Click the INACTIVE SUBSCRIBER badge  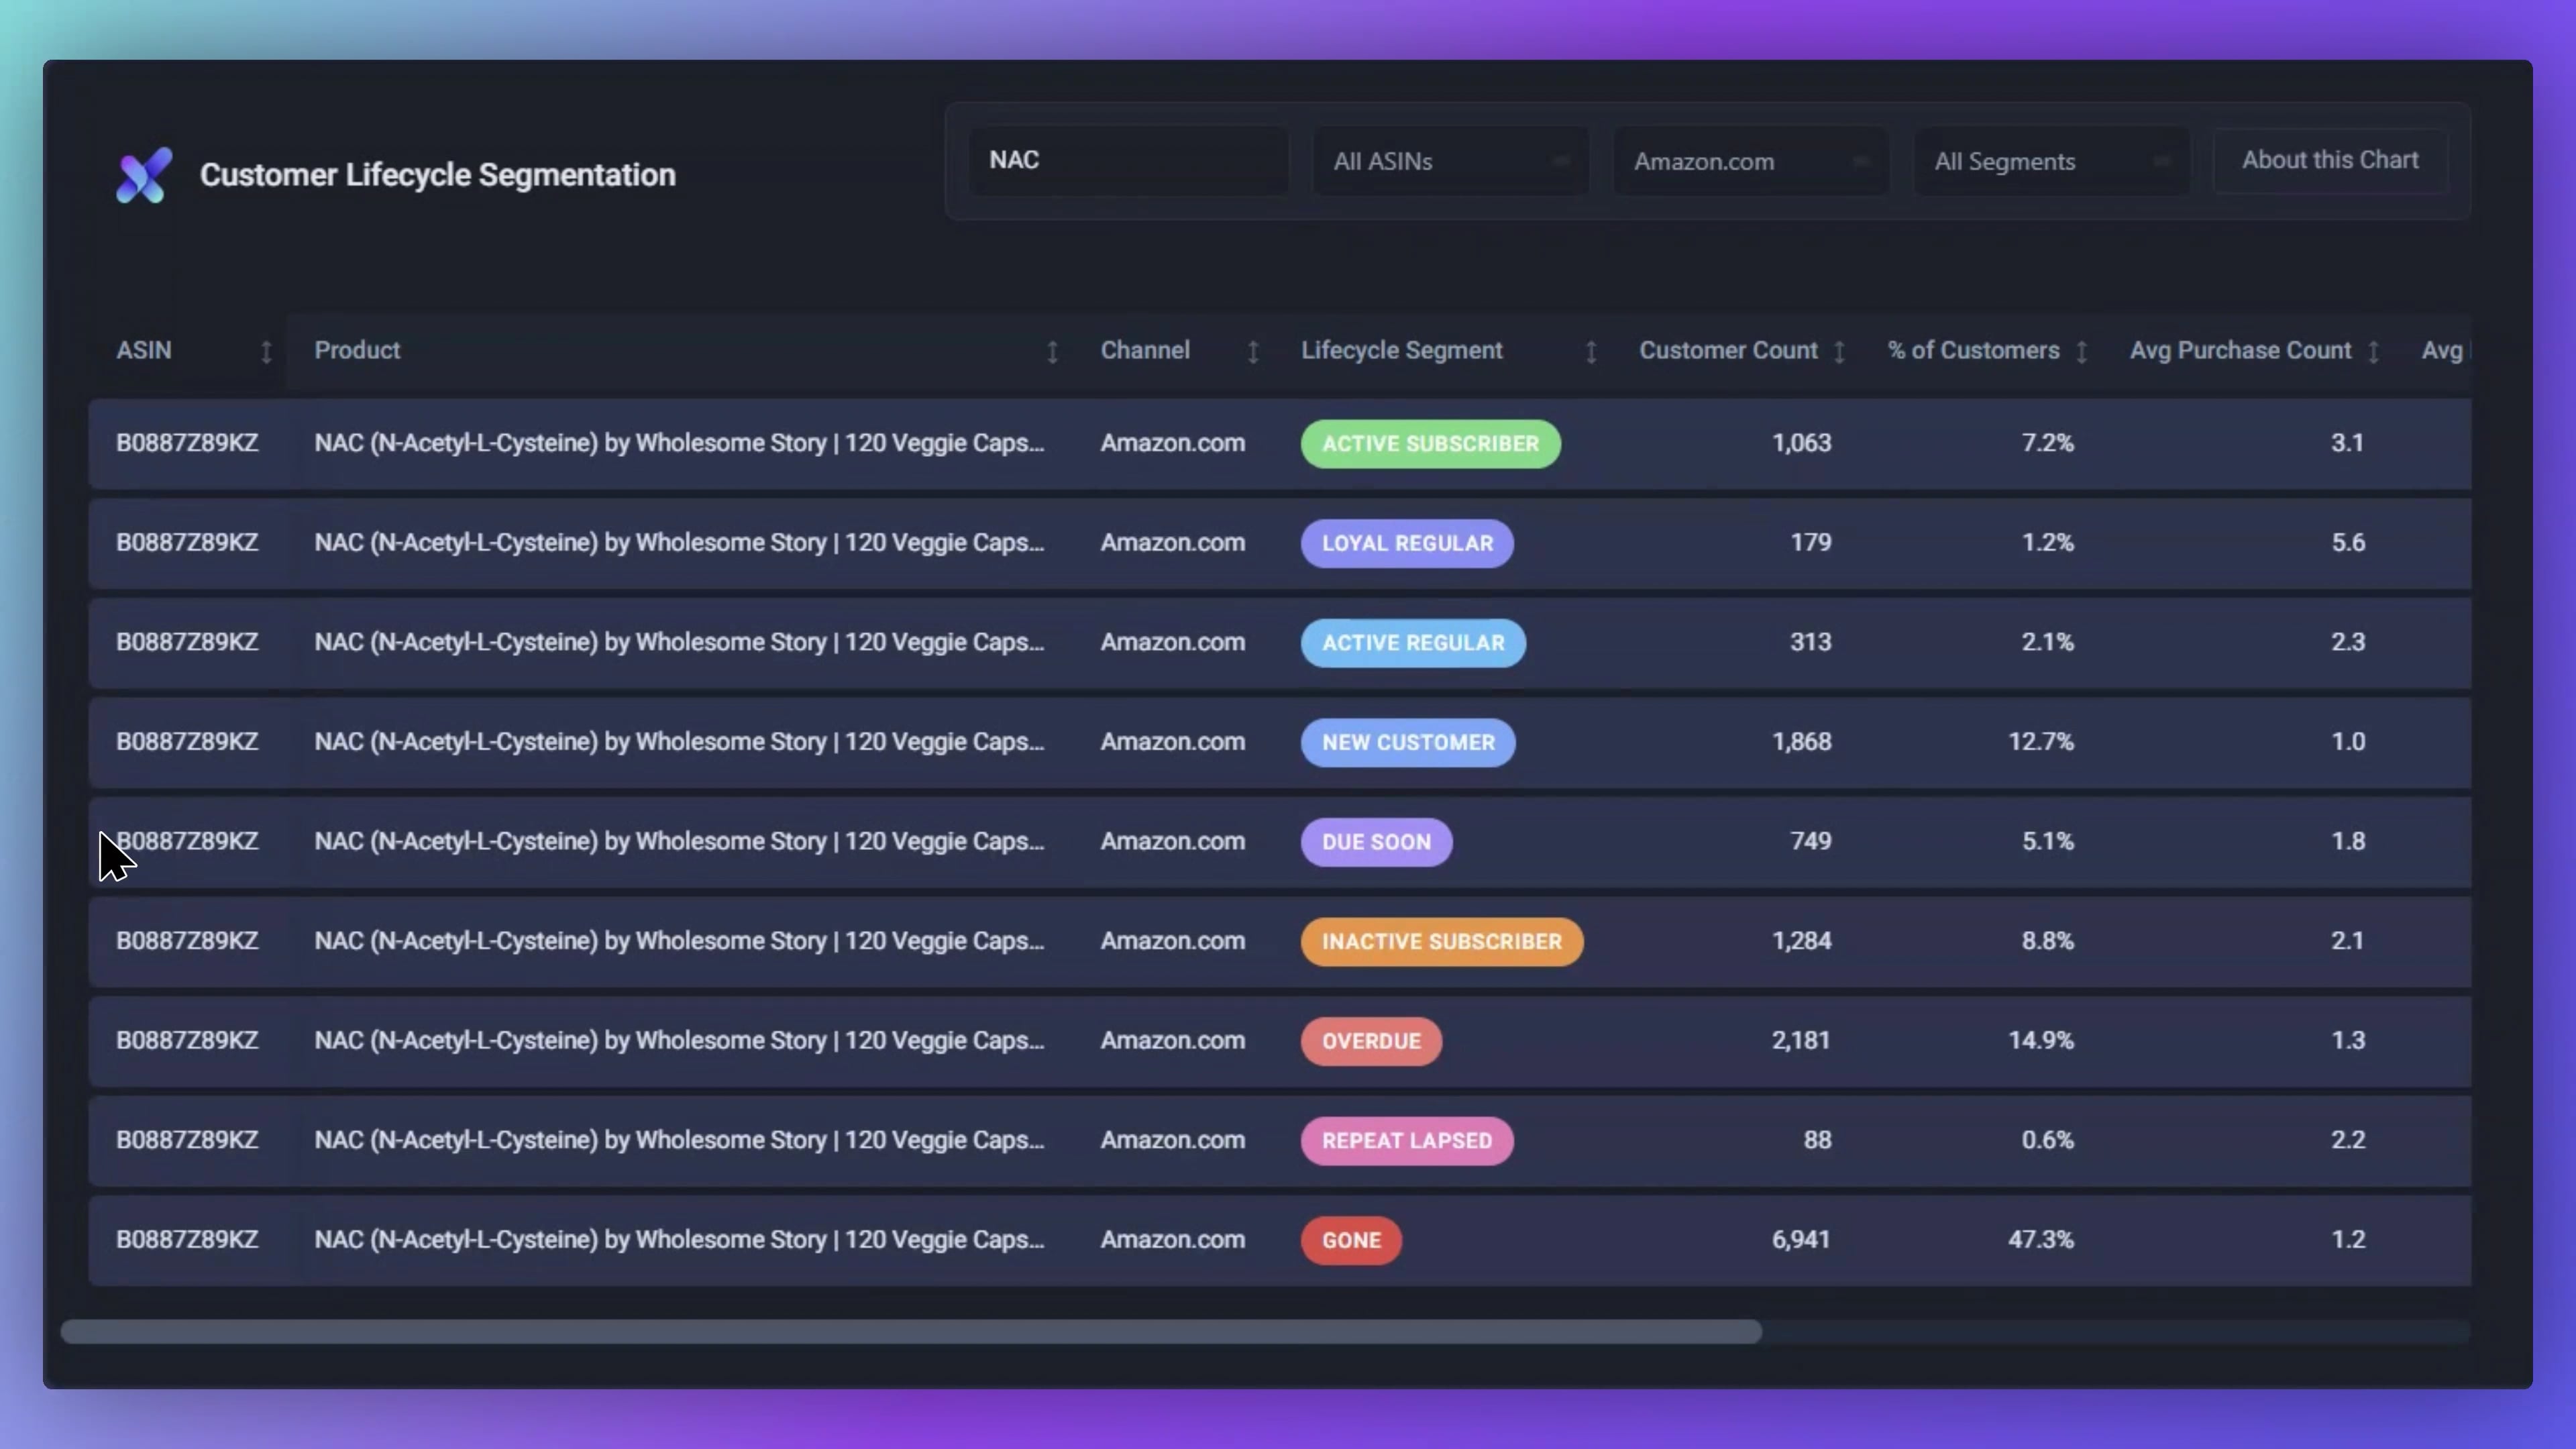pos(1442,942)
